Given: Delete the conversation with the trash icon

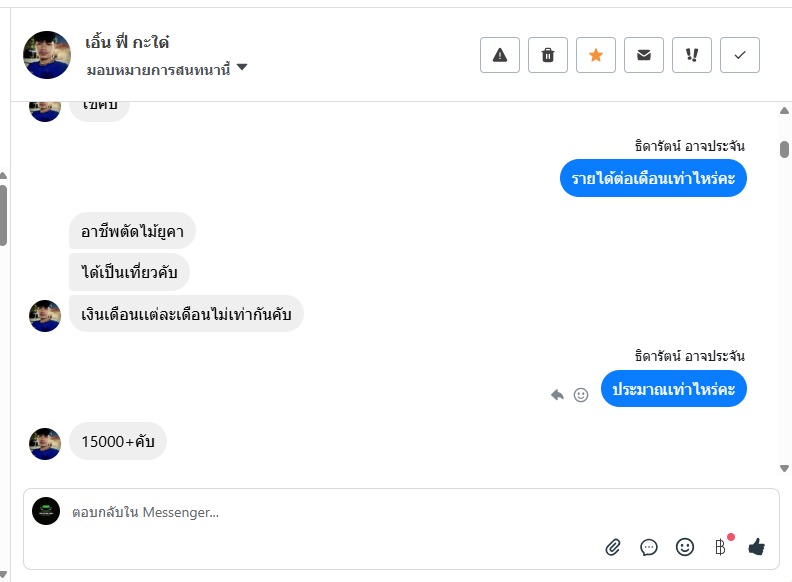Looking at the screenshot, I should point(548,55).
